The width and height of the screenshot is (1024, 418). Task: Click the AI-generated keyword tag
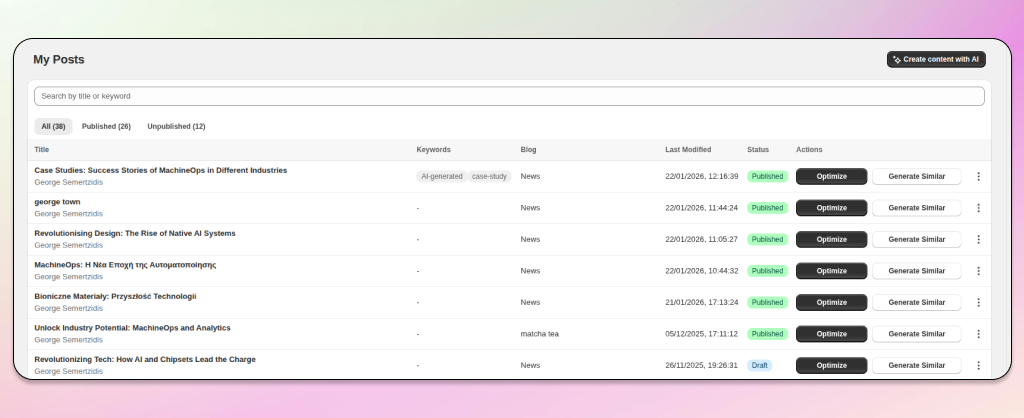pyautogui.click(x=441, y=176)
